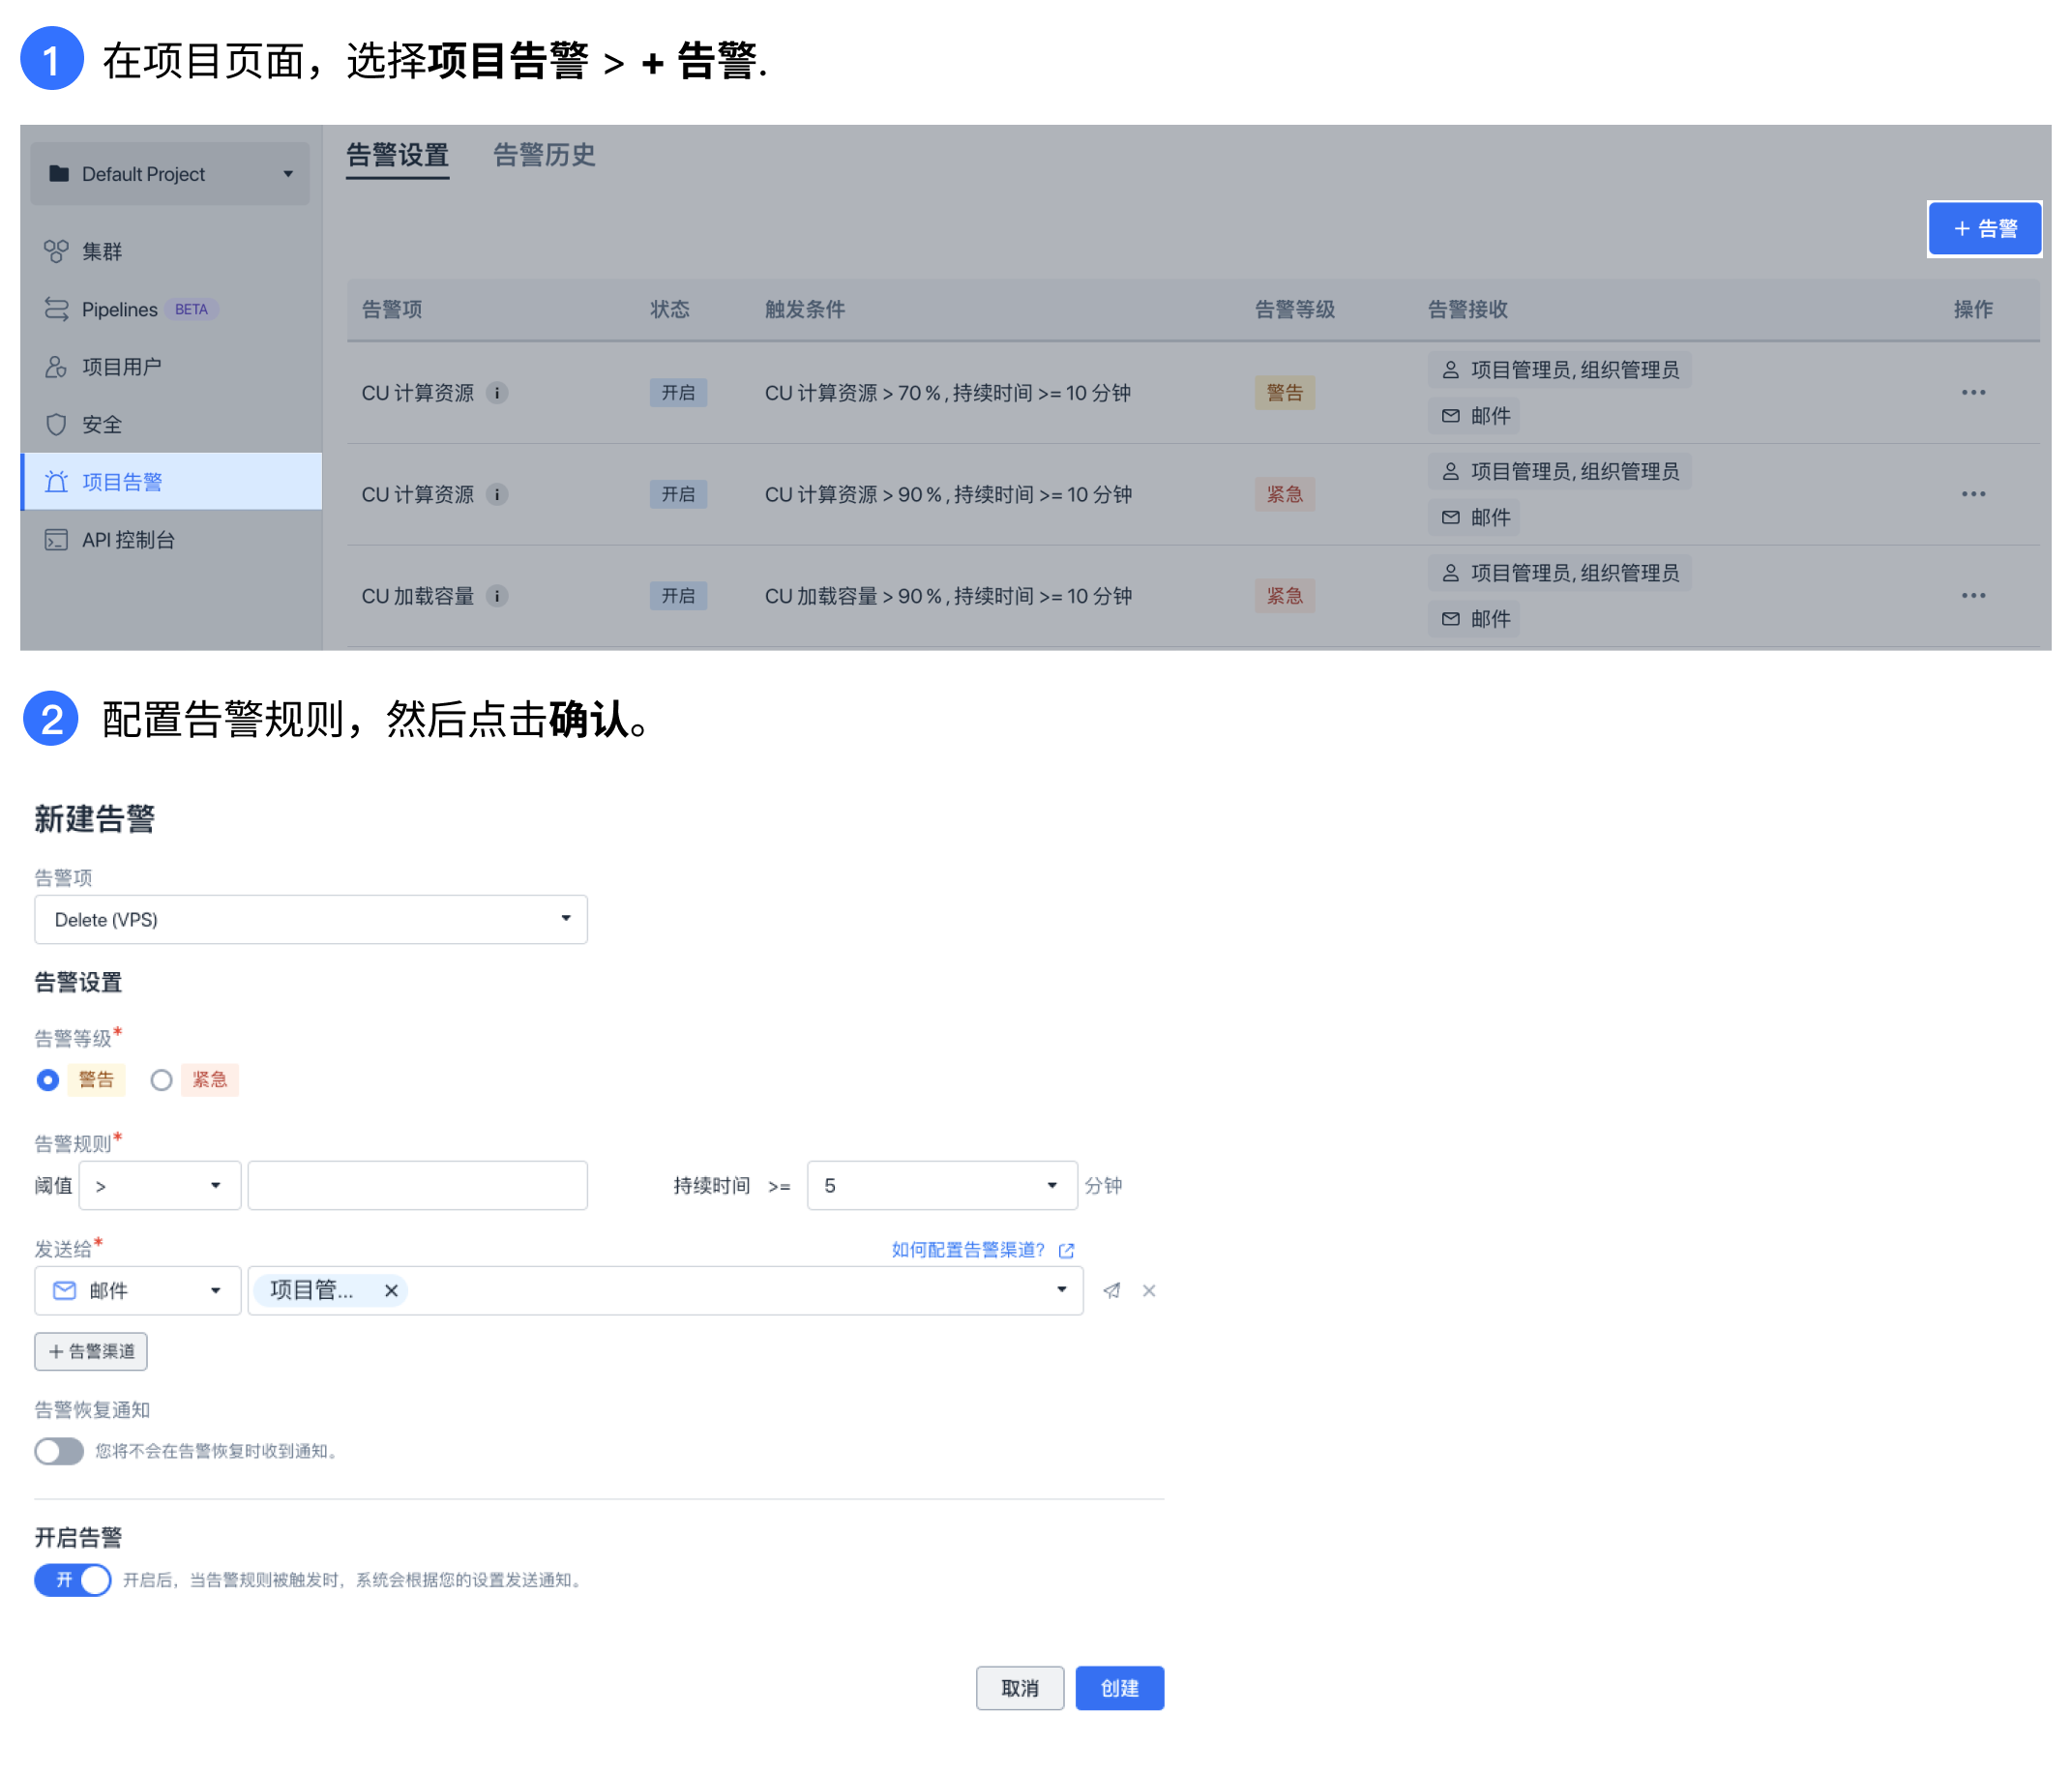The height and width of the screenshot is (1773, 2072).
Task: Select 项目告警 in the sidebar
Action: tap(171, 482)
